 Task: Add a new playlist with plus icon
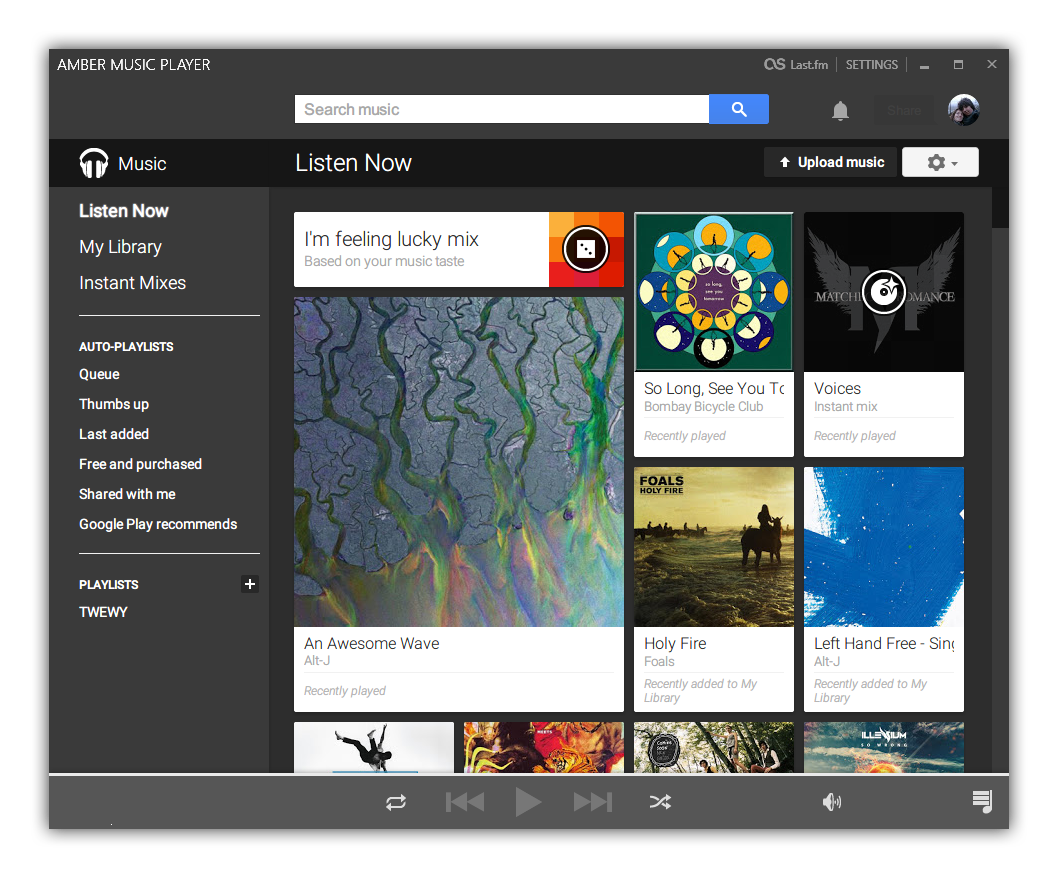click(x=250, y=584)
